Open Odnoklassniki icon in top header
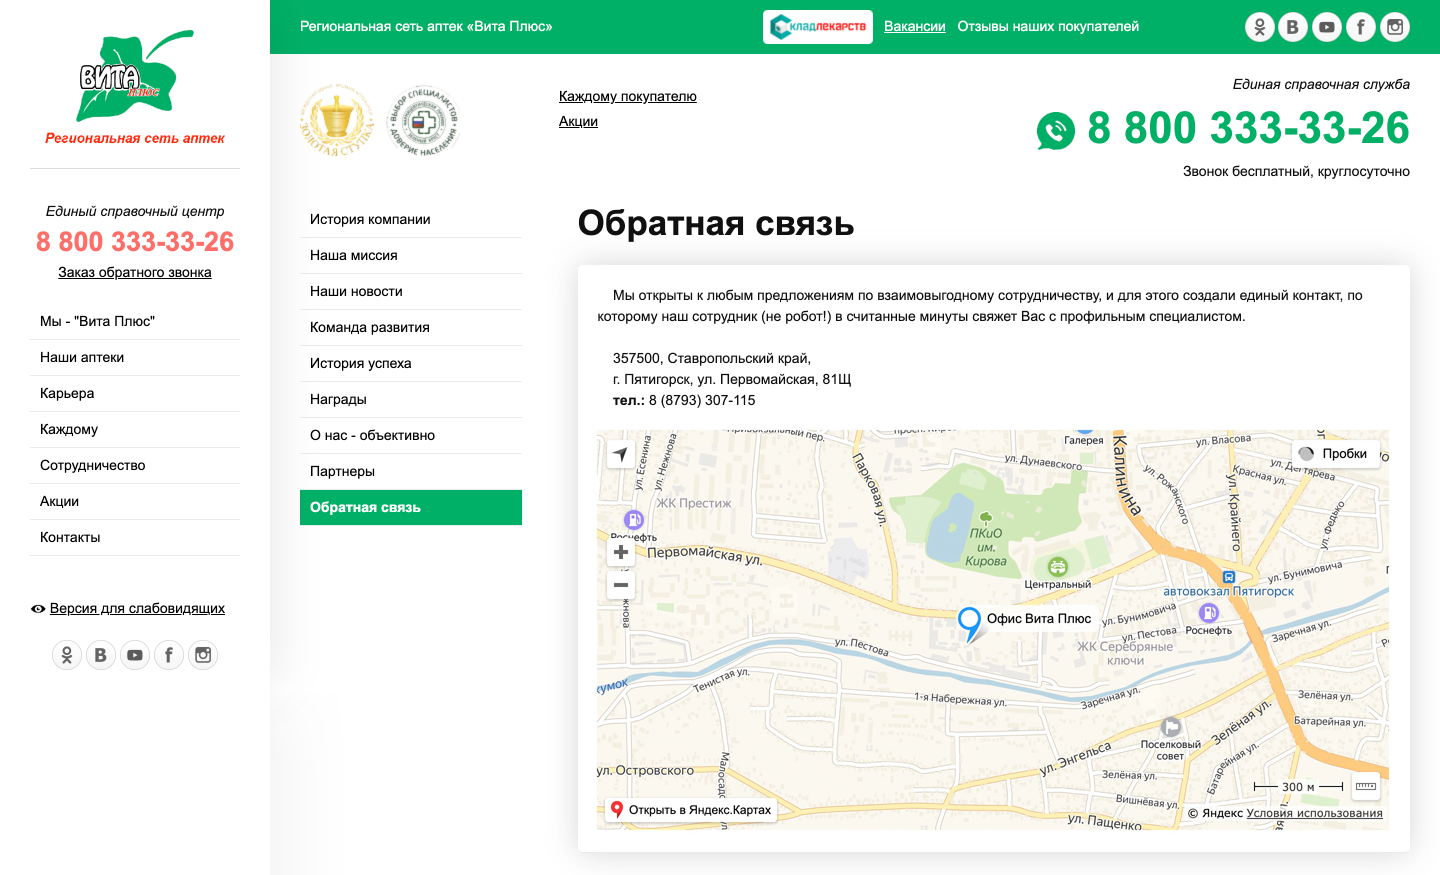The width and height of the screenshot is (1440, 875). coord(1259,27)
